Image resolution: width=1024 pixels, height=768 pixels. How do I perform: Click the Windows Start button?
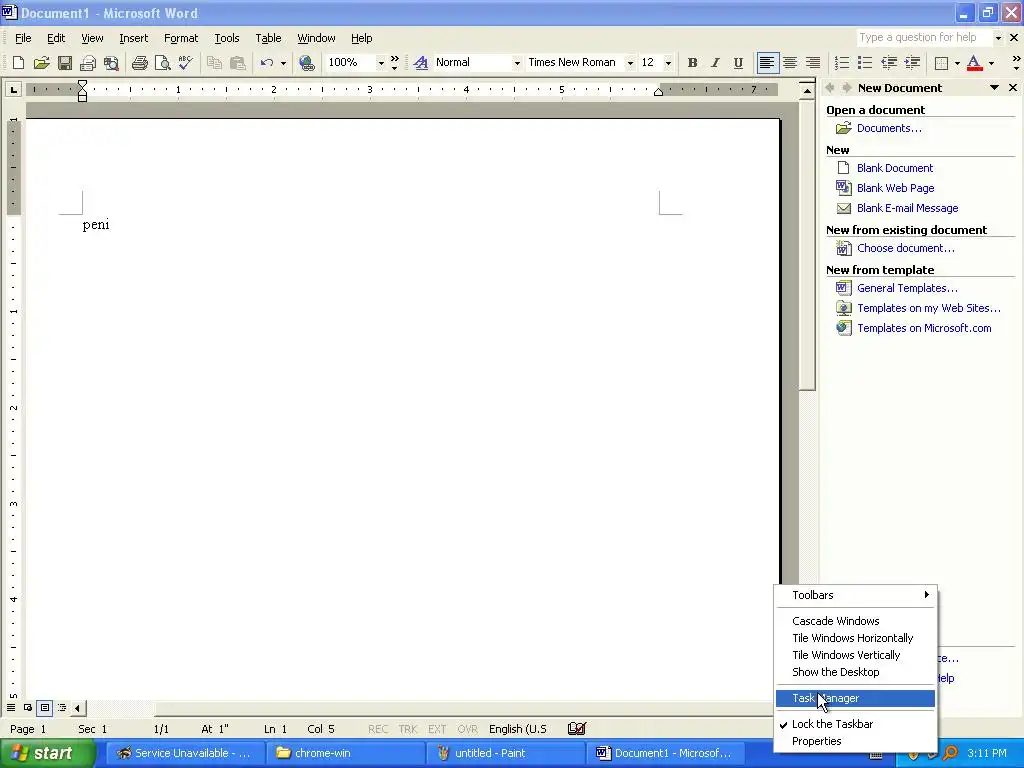(x=47, y=753)
